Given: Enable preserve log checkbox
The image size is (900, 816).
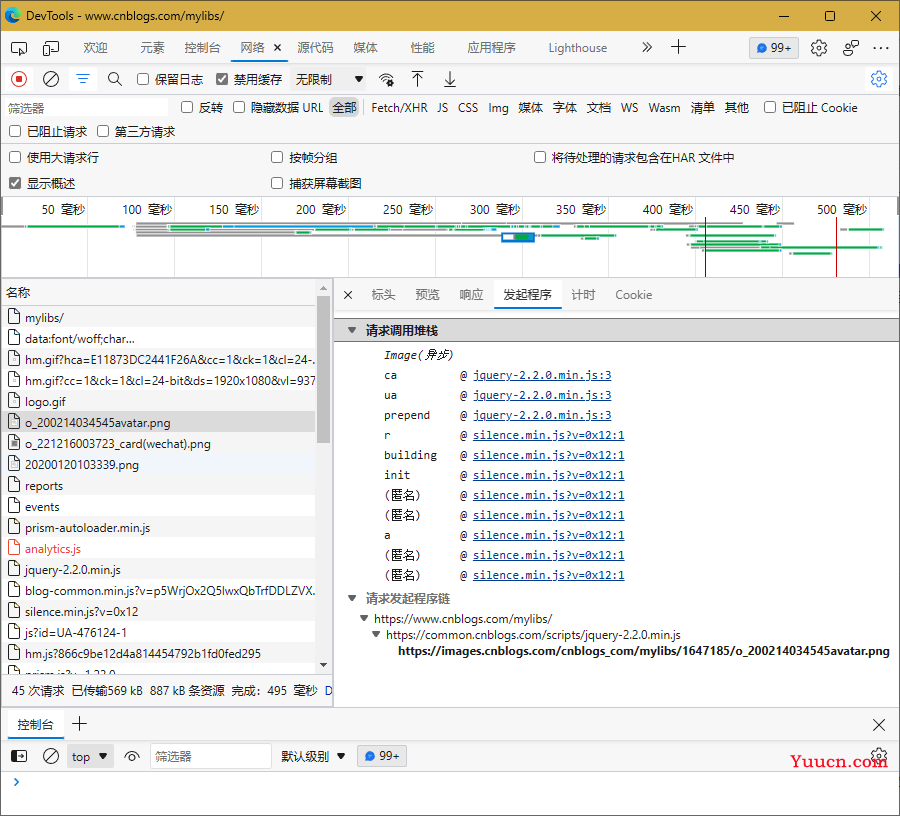Looking at the screenshot, I should [143, 79].
